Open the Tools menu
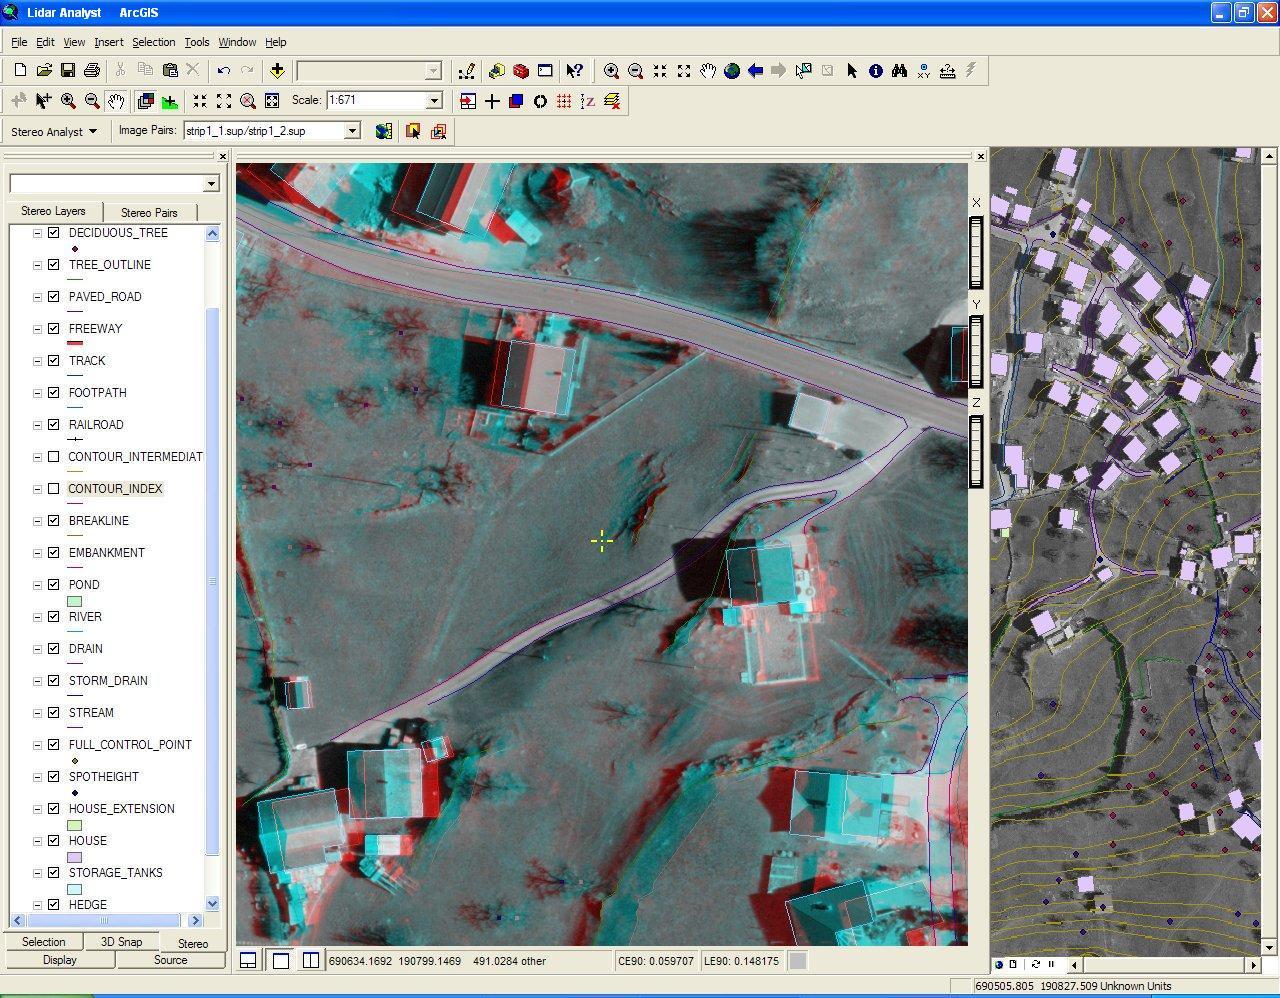1280x998 pixels. point(196,42)
